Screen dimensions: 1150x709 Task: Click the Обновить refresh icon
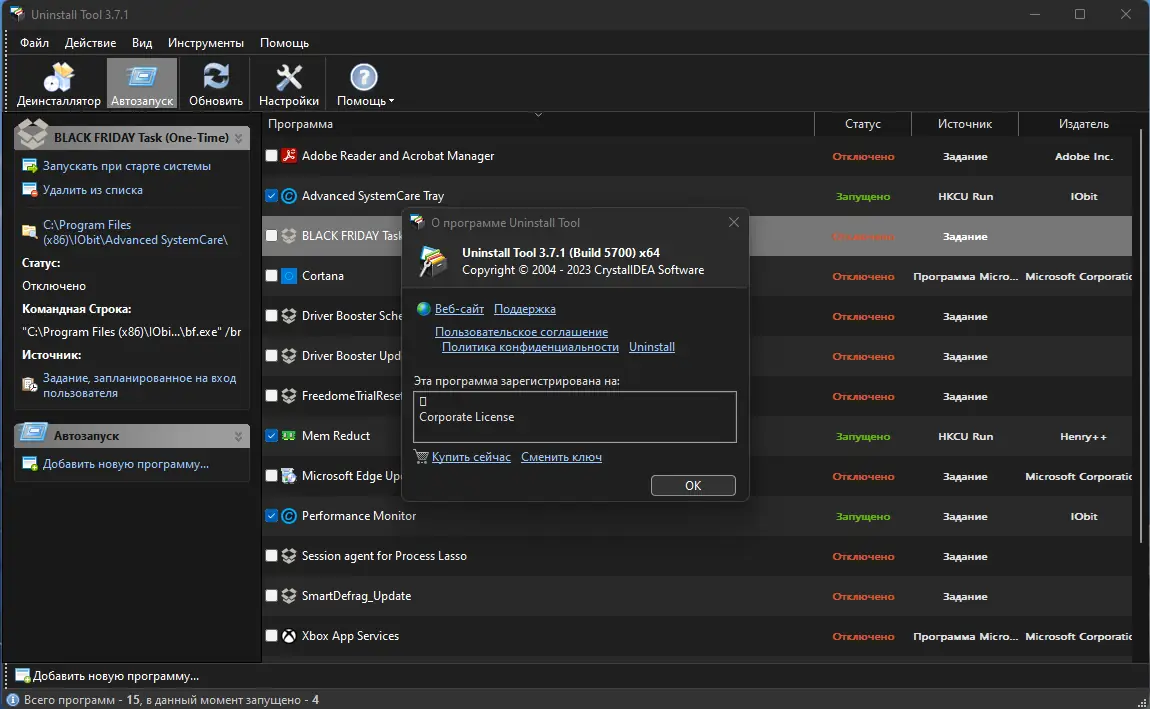214,75
